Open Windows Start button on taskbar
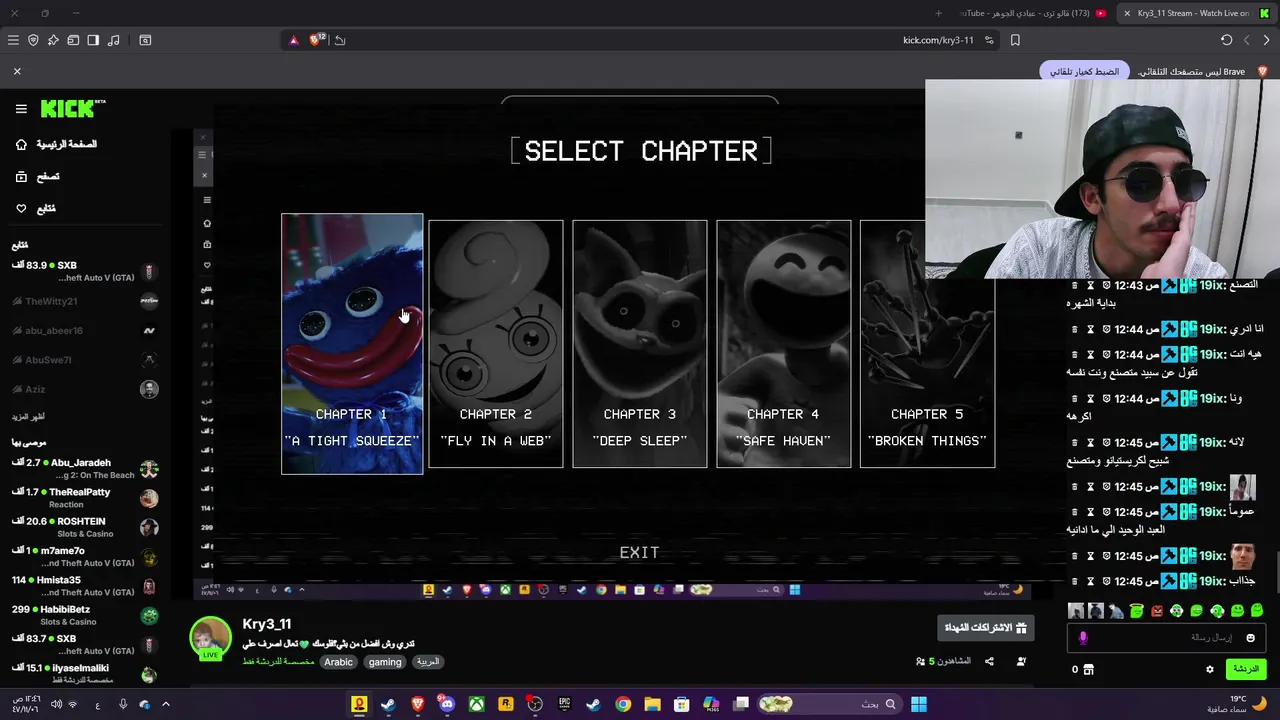The image size is (1280, 720). [918, 704]
